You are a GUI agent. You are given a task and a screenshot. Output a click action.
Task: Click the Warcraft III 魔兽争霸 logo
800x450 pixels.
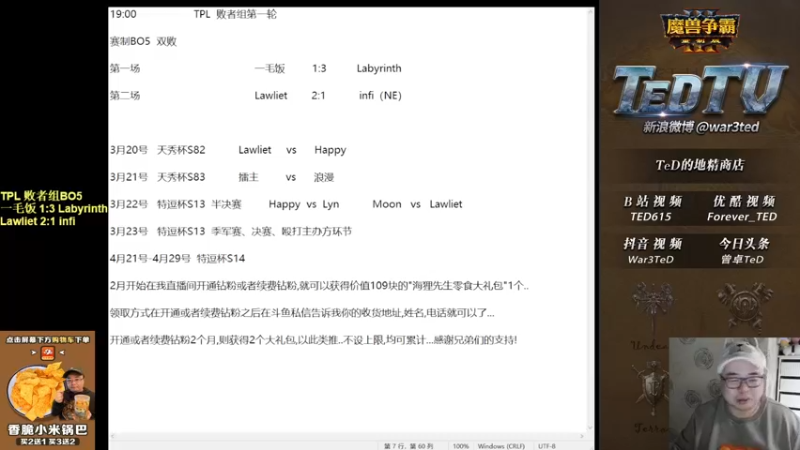[x=699, y=31]
